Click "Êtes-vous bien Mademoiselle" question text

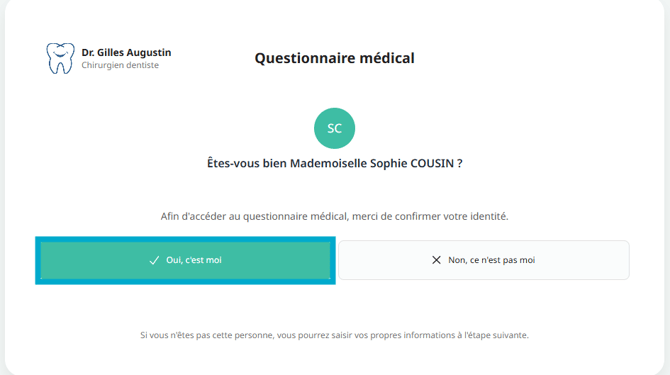point(287,163)
